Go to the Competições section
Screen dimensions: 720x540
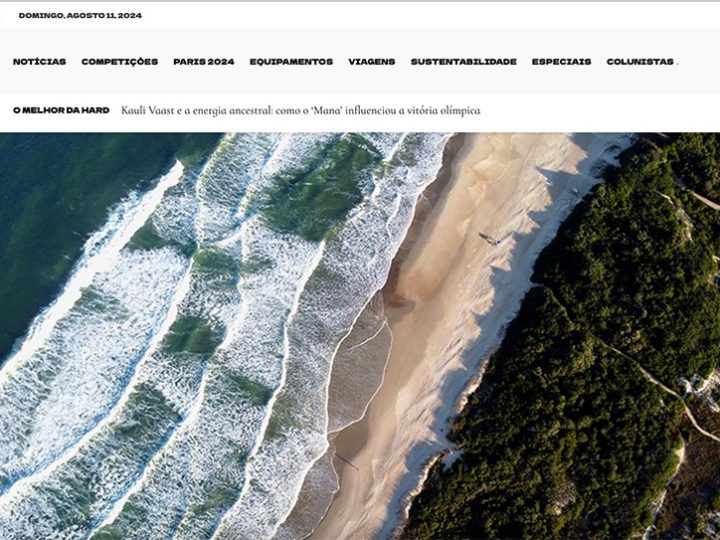pos(119,62)
